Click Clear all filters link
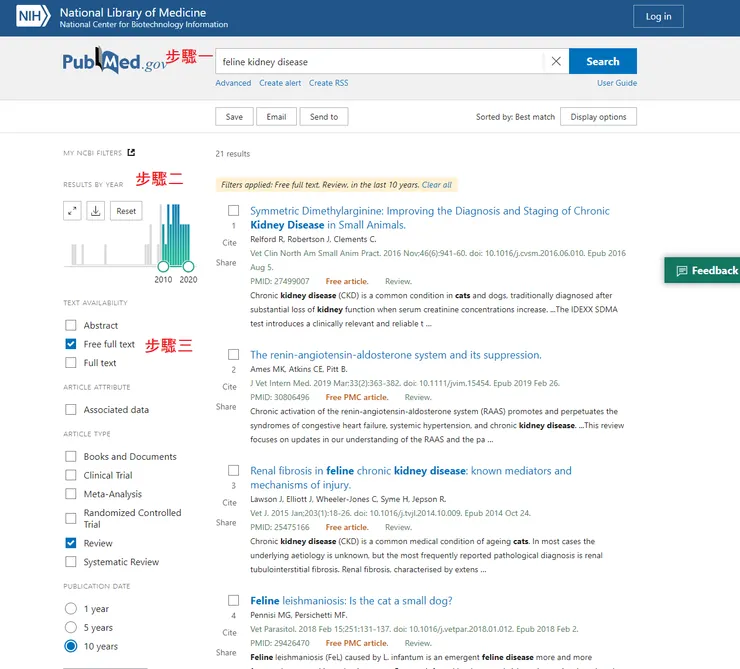 tap(437, 185)
